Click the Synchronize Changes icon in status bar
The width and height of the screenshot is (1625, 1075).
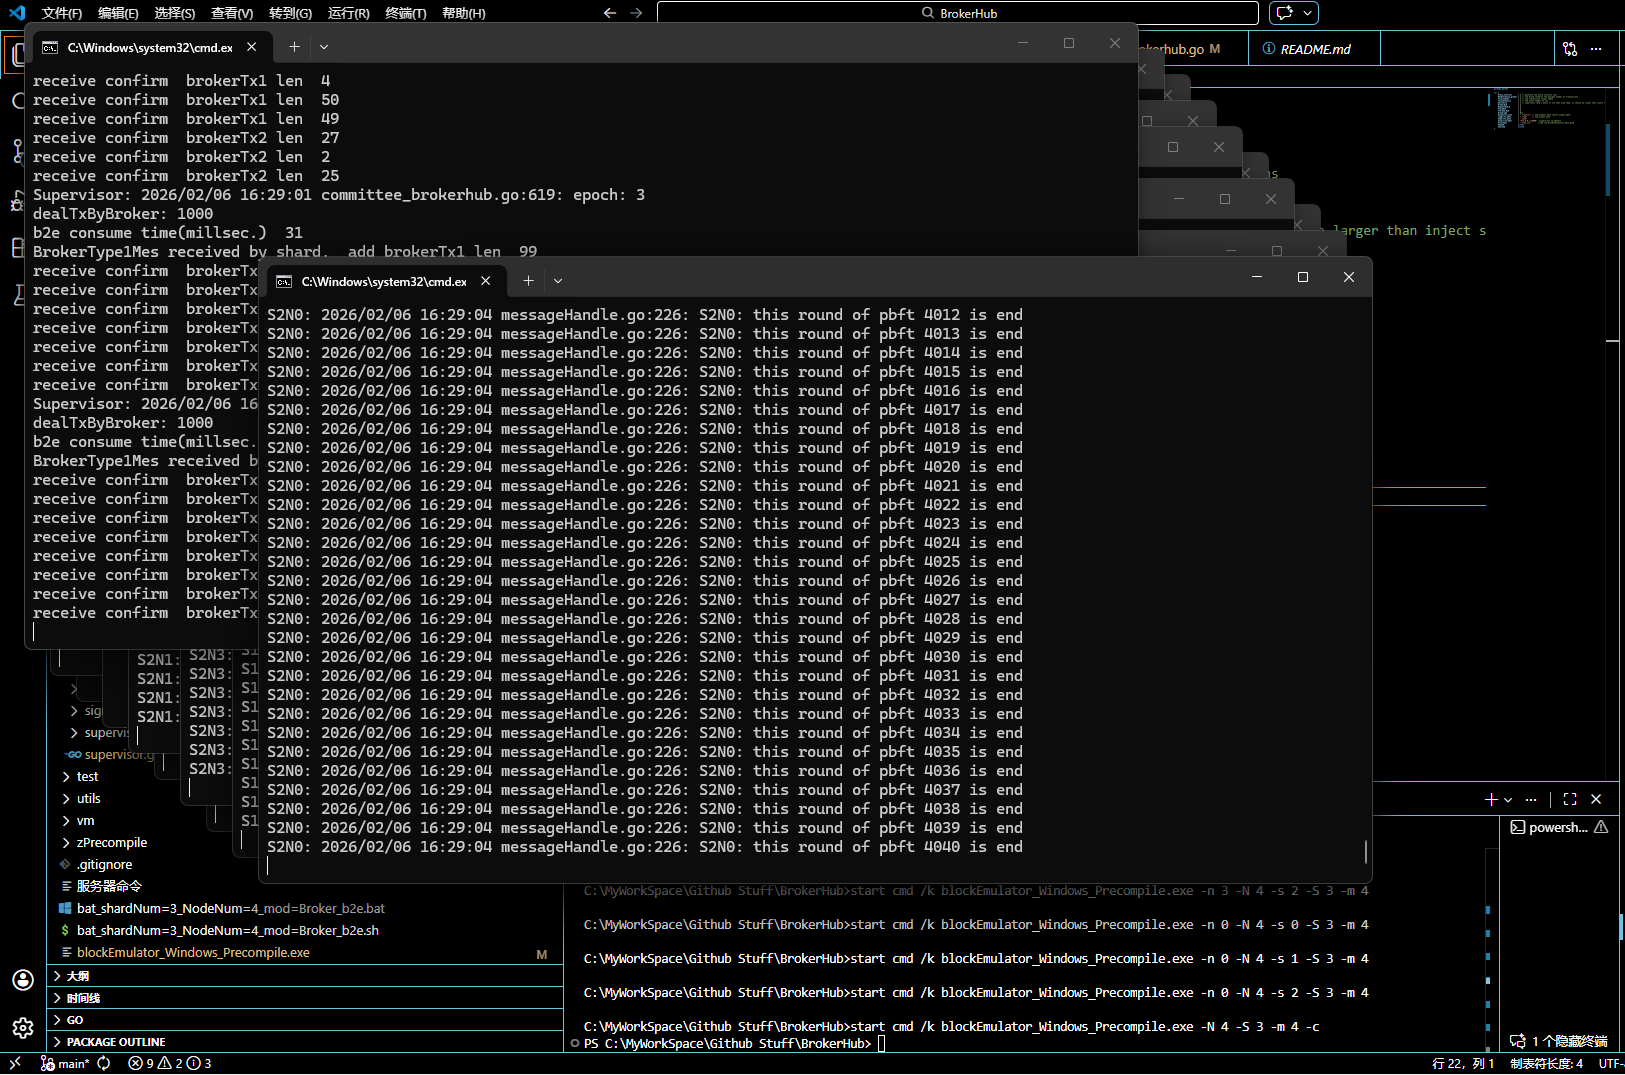104,1063
